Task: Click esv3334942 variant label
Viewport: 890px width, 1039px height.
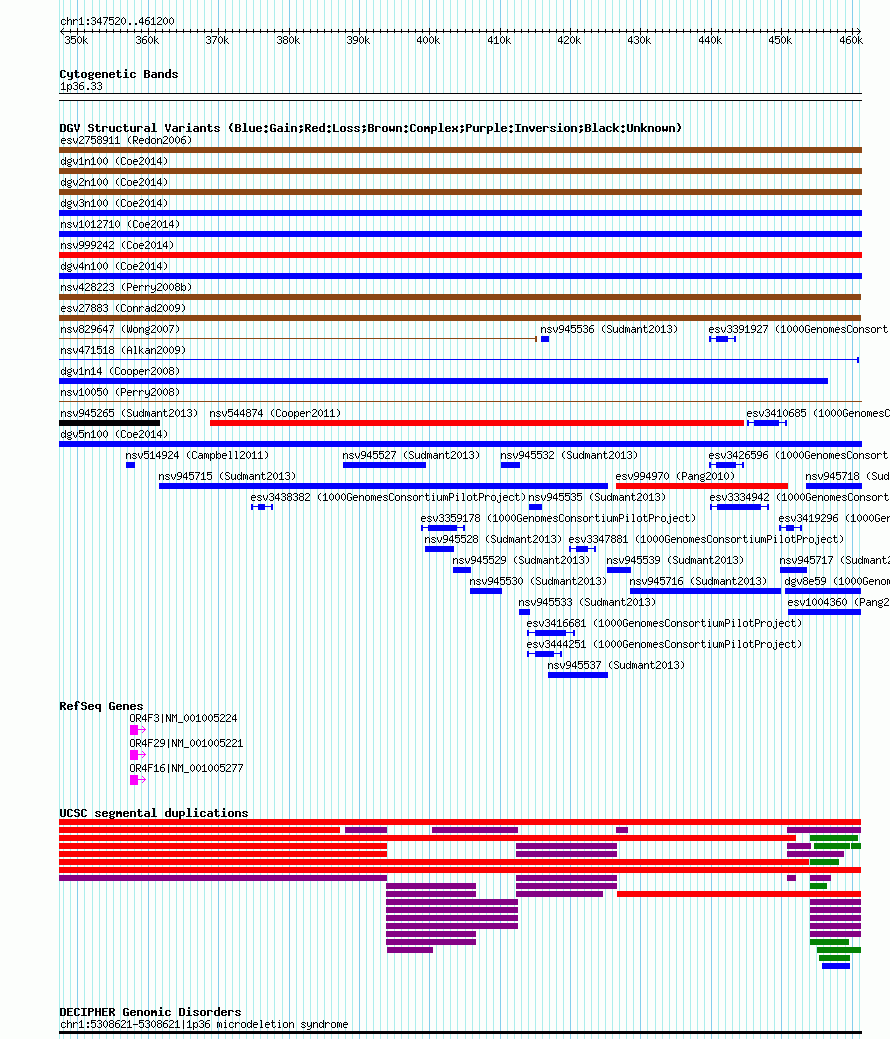Action: pyautogui.click(x=799, y=498)
